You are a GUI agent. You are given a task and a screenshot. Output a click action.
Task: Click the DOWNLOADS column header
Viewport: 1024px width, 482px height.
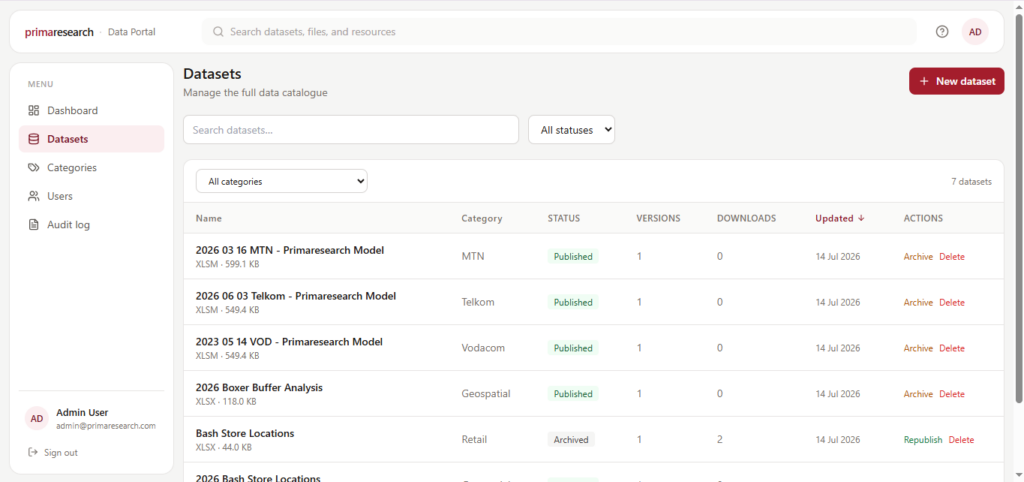pyautogui.click(x=746, y=218)
